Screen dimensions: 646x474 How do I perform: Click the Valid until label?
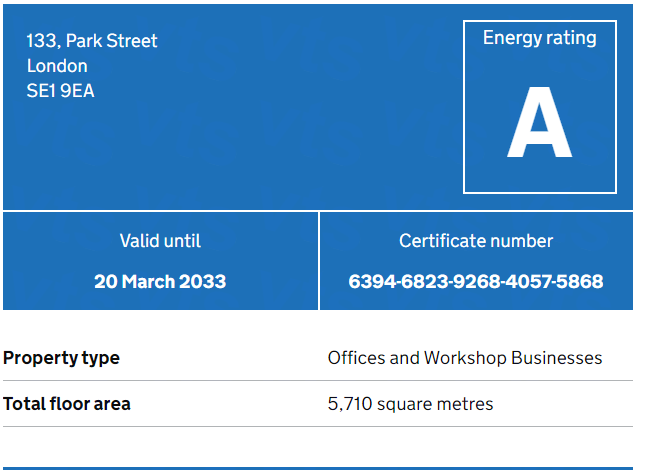[x=160, y=241]
